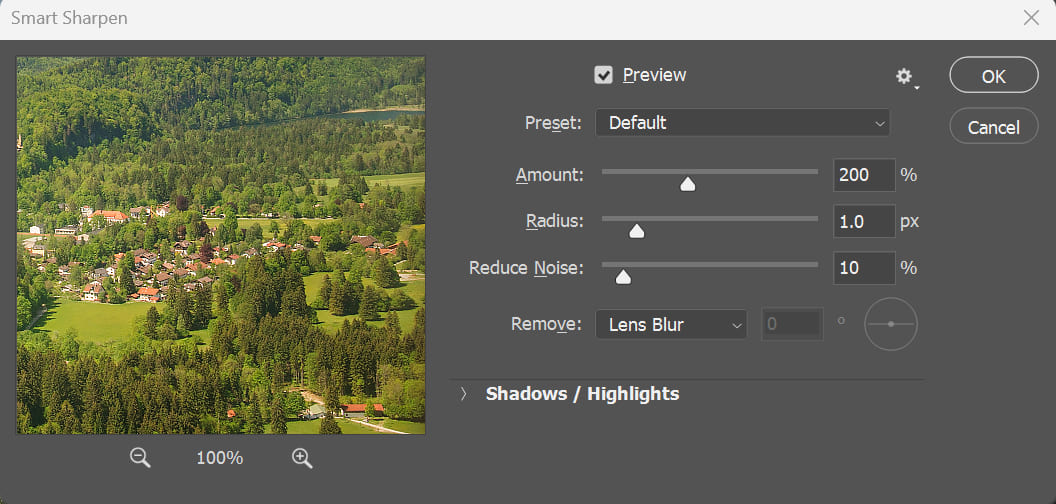Viewport: 1056px width, 504px height.
Task: Click the OK button
Action: pos(993,75)
